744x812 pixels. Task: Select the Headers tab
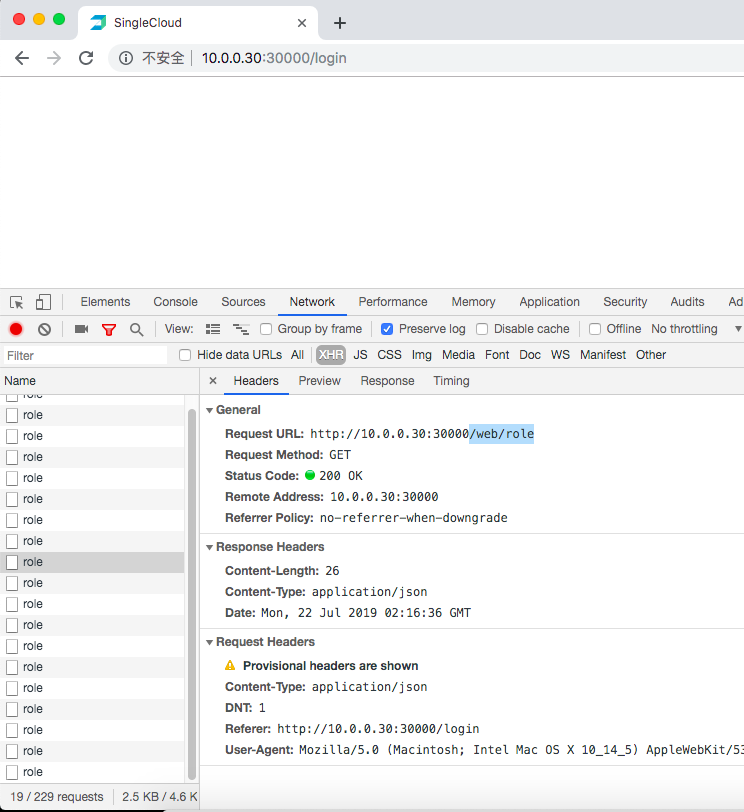pyautogui.click(x=256, y=381)
